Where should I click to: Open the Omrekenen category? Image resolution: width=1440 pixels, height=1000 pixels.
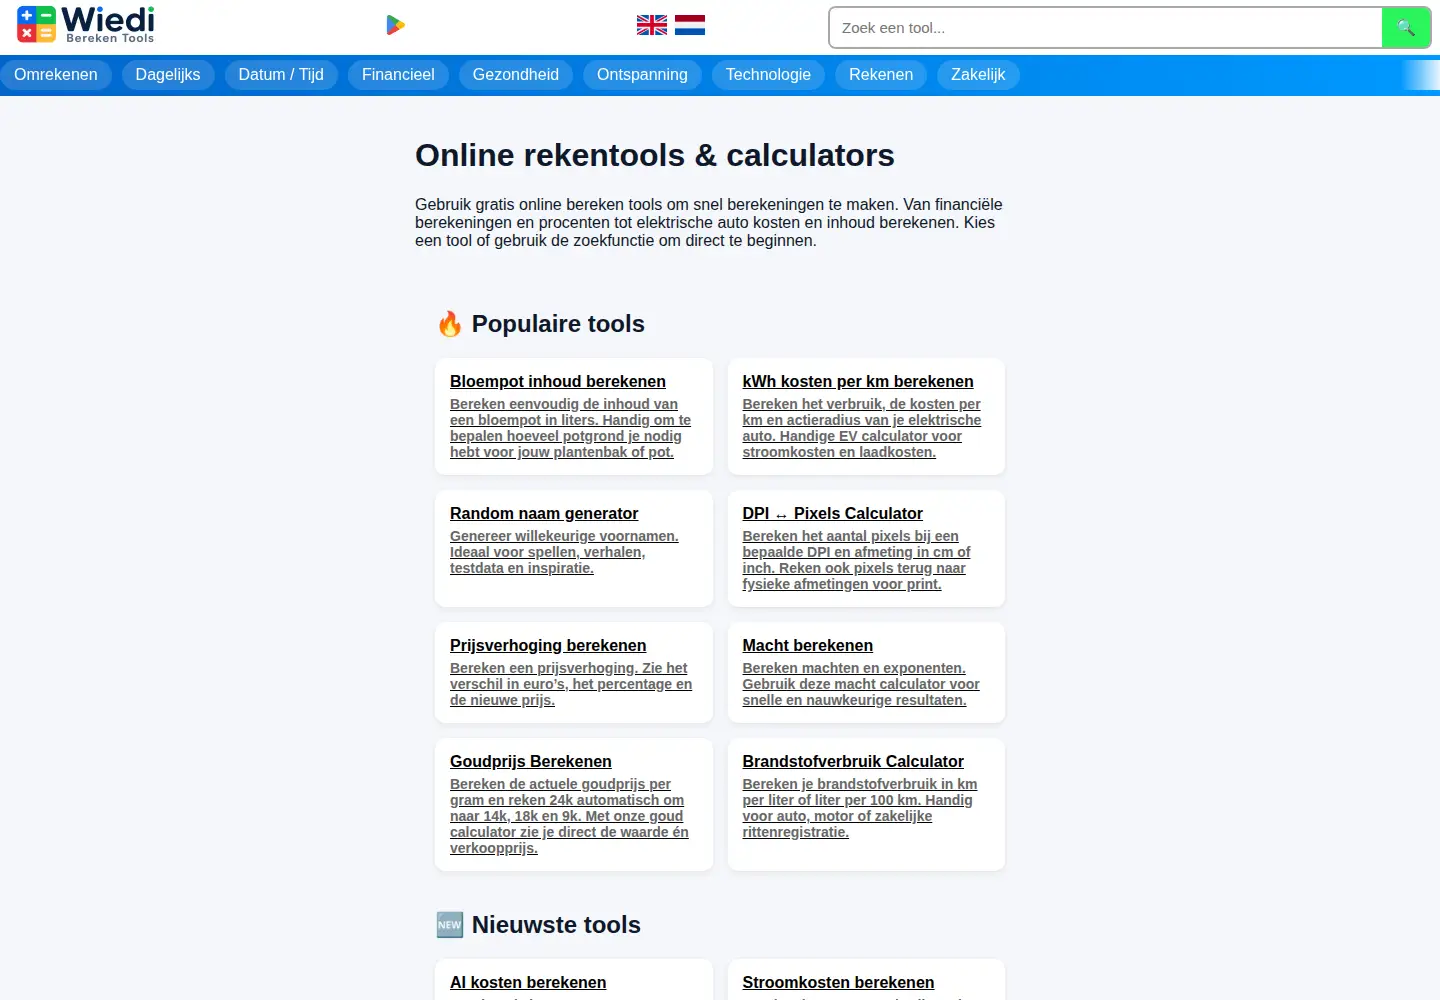56,75
